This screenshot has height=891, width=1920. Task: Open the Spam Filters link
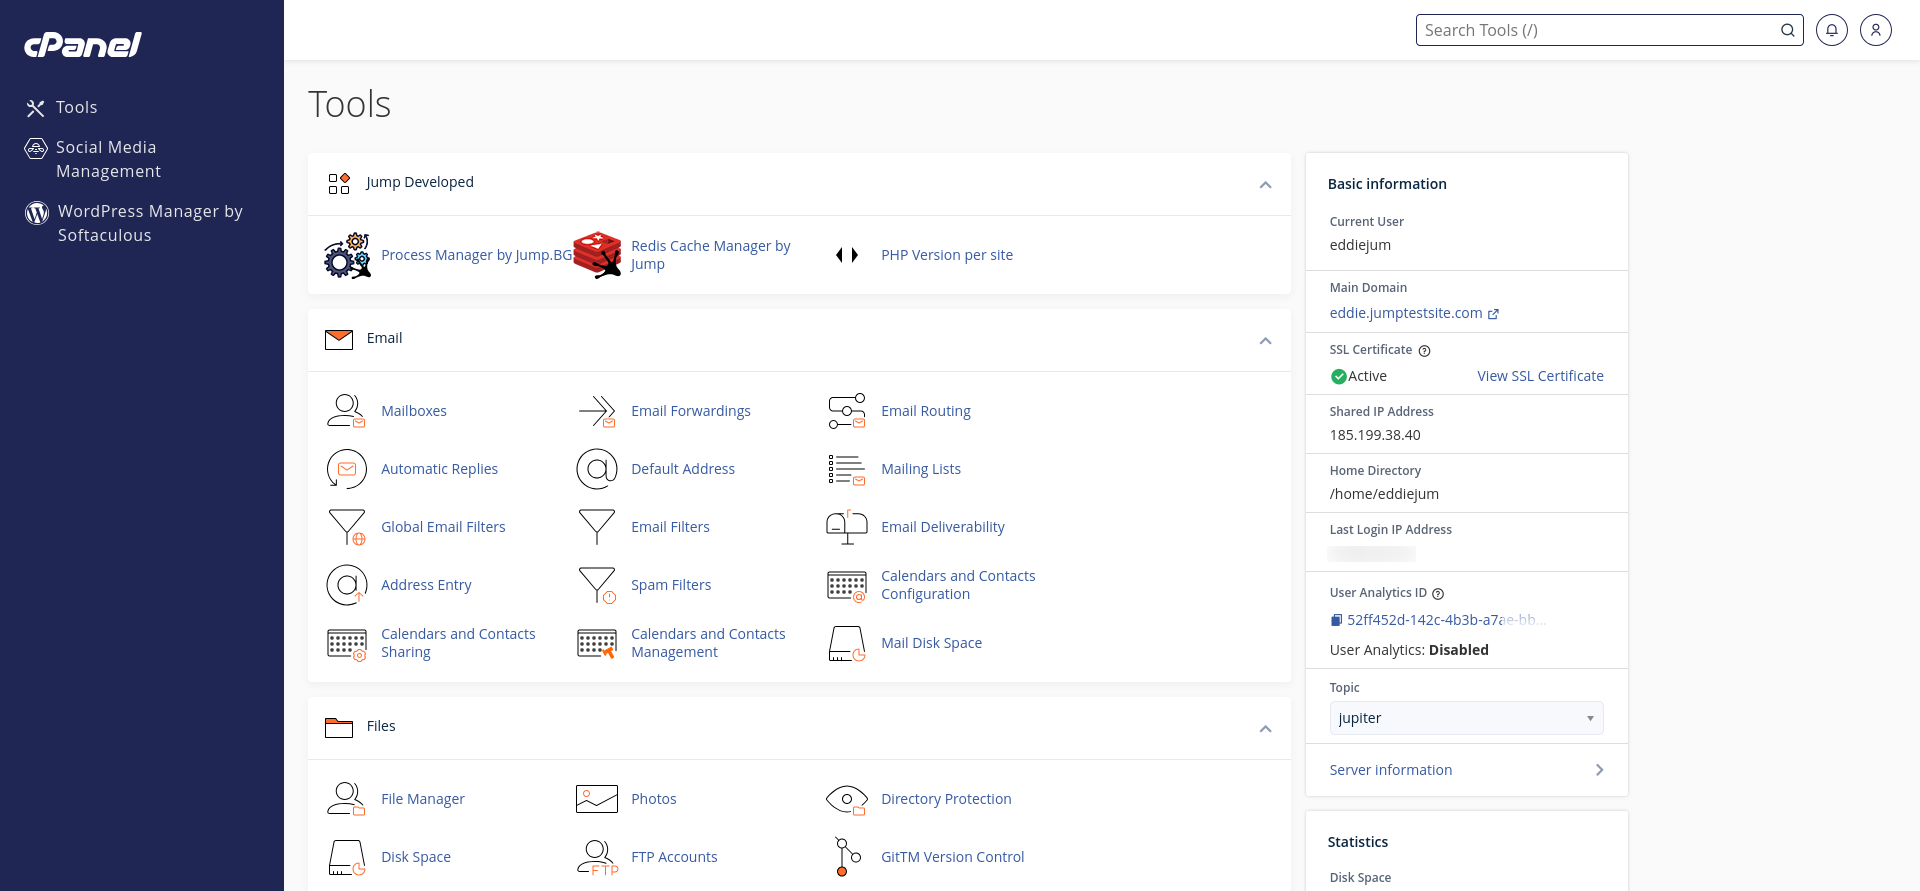671,585
